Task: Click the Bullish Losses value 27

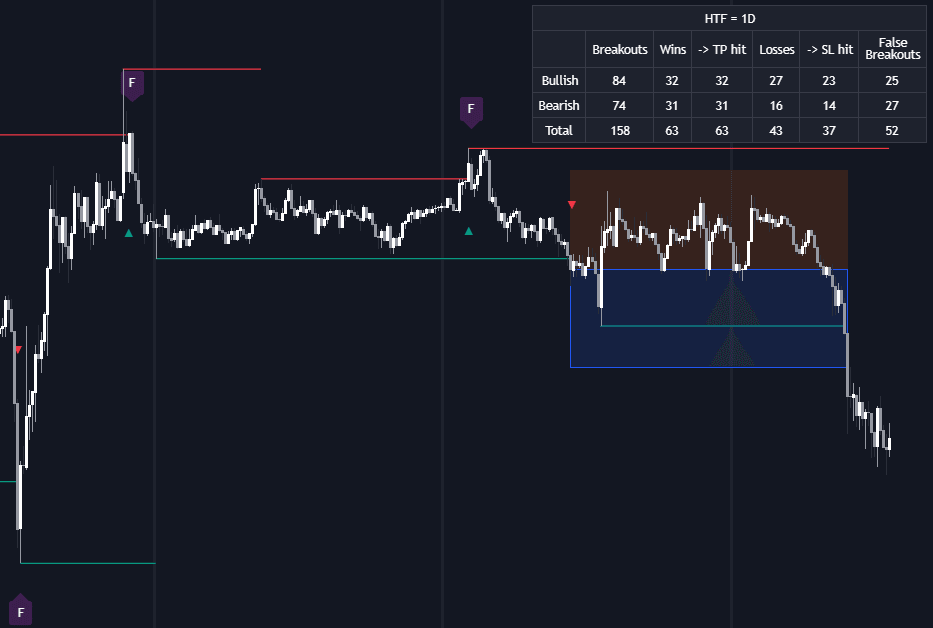Action: pos(776,80)
